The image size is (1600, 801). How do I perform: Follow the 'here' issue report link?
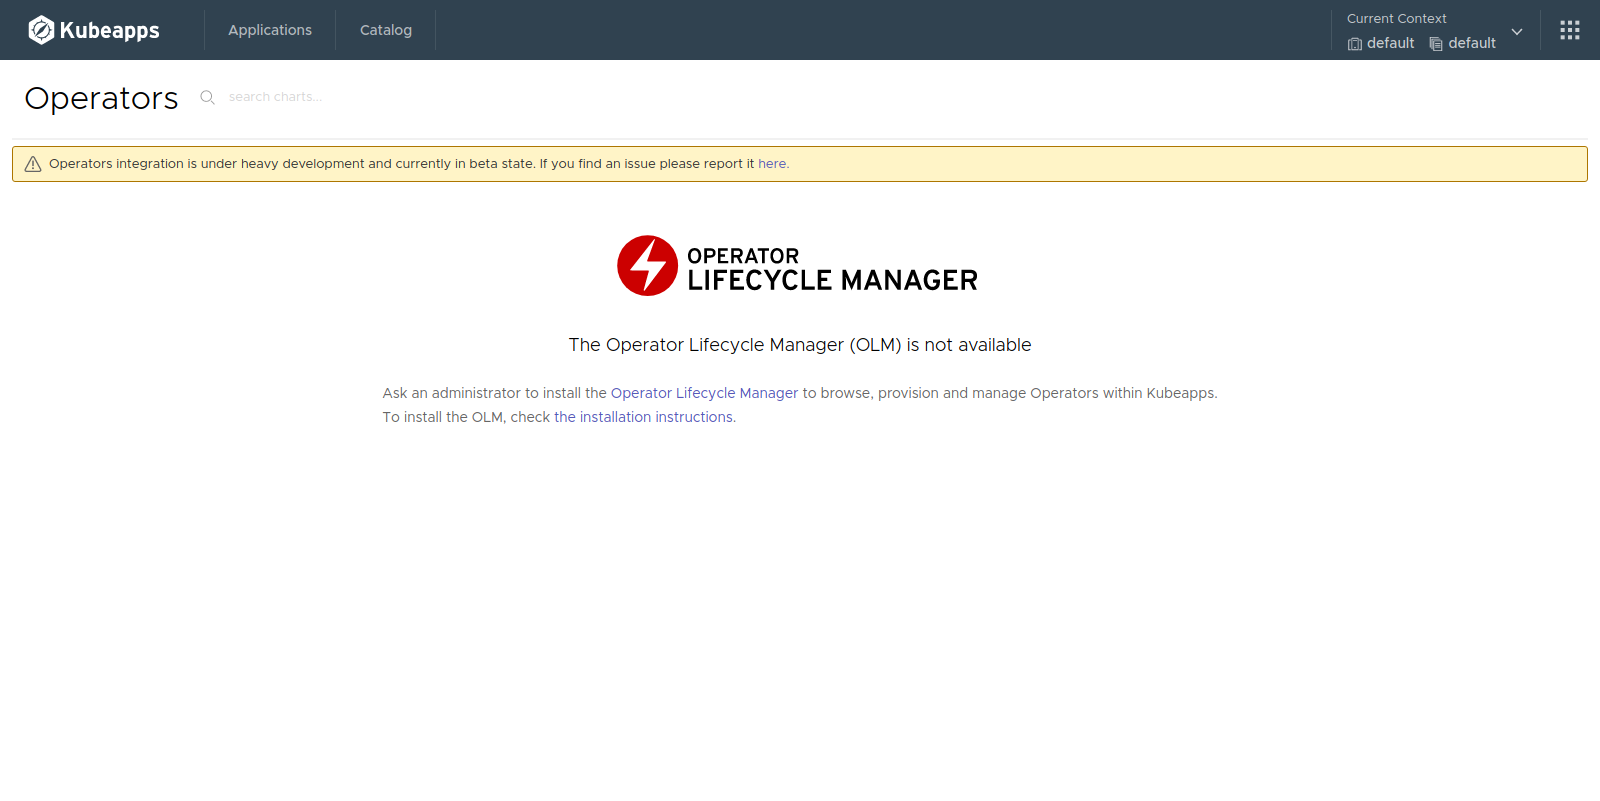(772, 164)
